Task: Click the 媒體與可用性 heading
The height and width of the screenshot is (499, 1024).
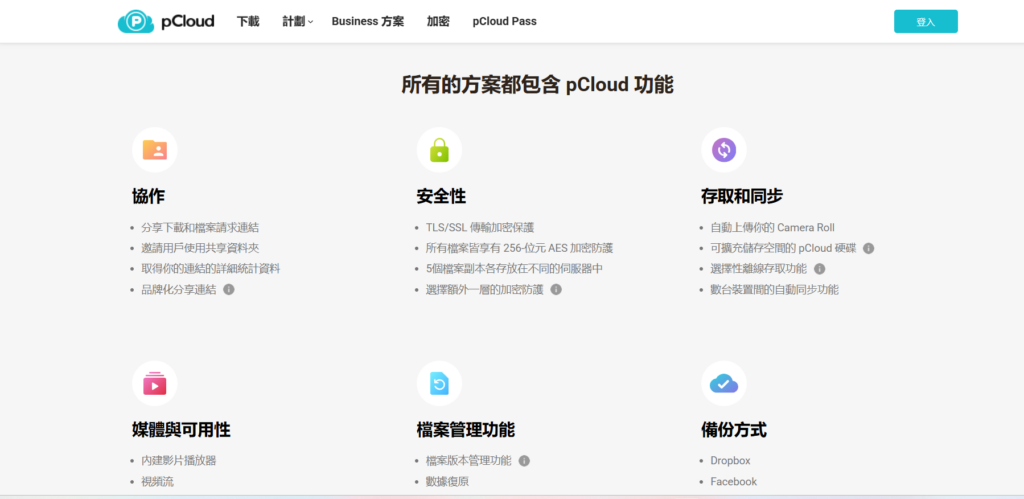Action: click(181, 430)
